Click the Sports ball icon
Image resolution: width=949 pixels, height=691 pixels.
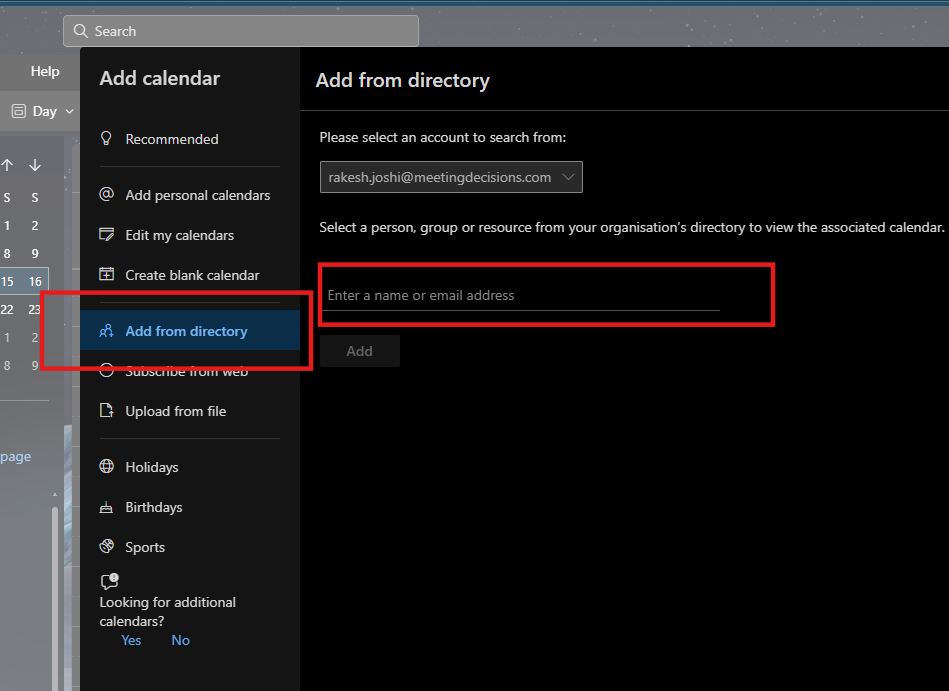107,546
